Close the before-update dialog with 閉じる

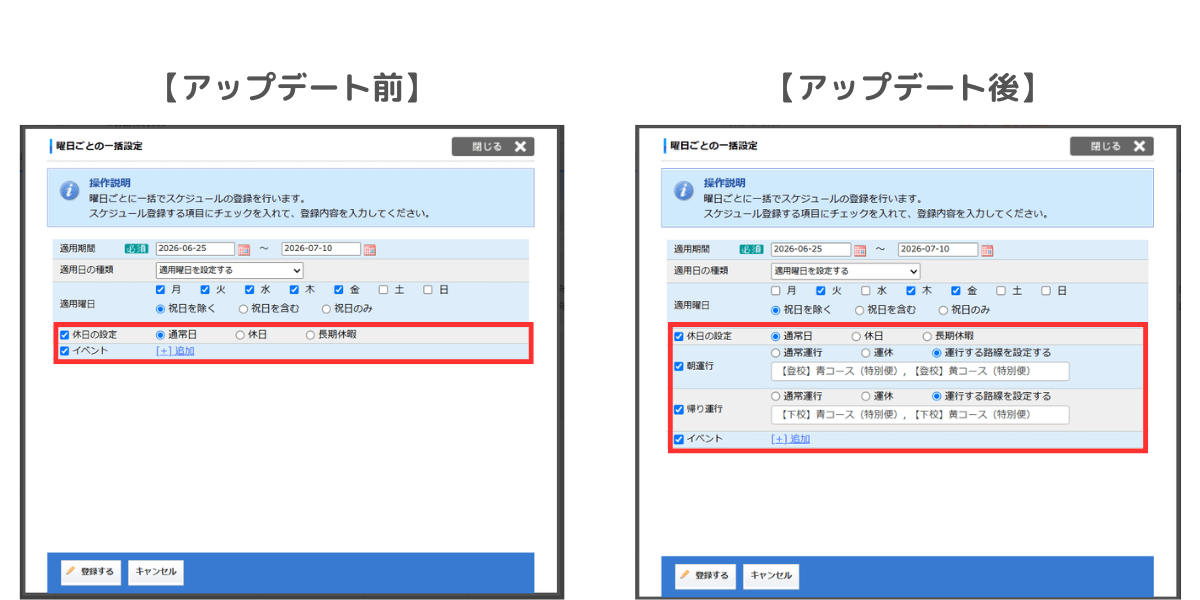[493, 146]
